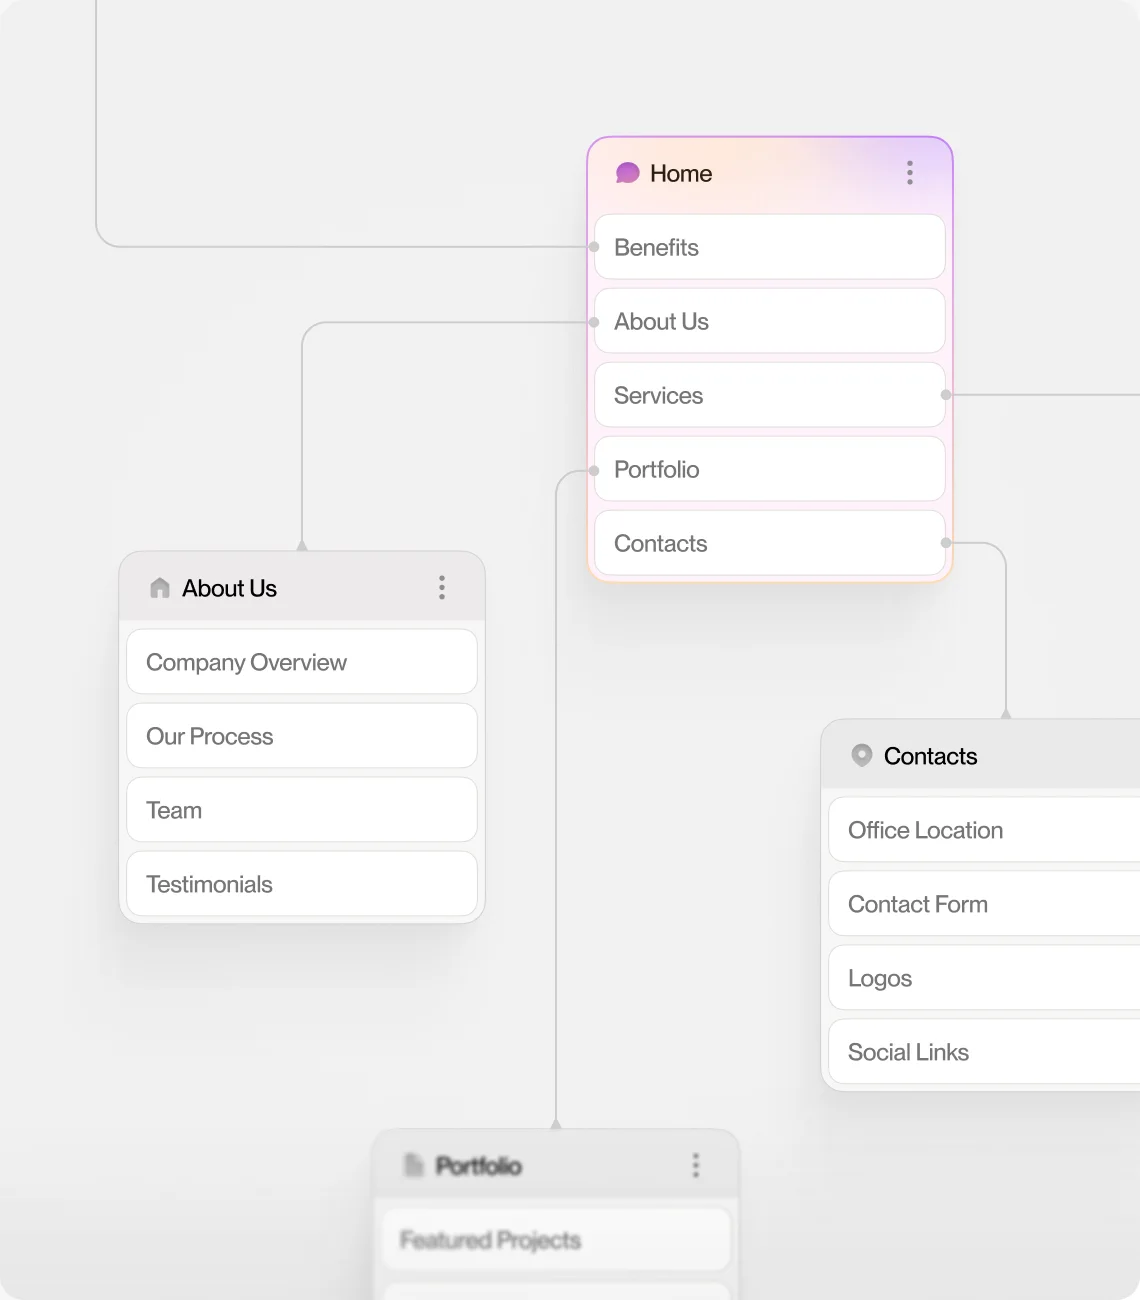Click the arrowhead atop the Portfolio card
Viewport: 1140px width, 1300px height.
pyautogui.click(x=556, y=1124)
